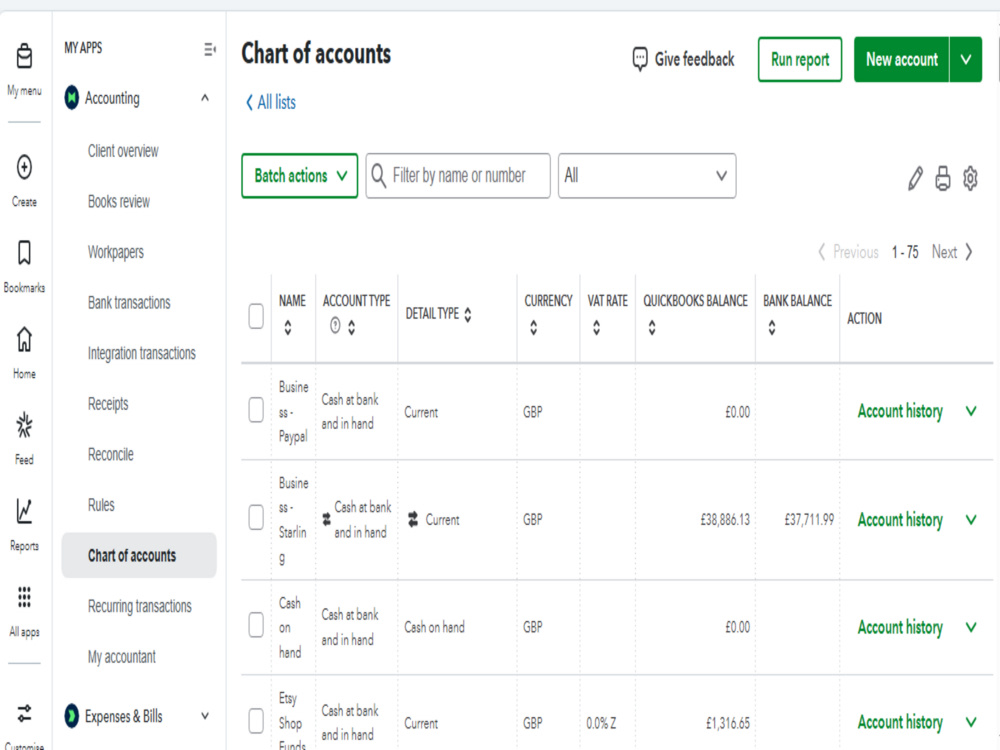Click the search magnifier icon in filter box

tap(378, 175)
